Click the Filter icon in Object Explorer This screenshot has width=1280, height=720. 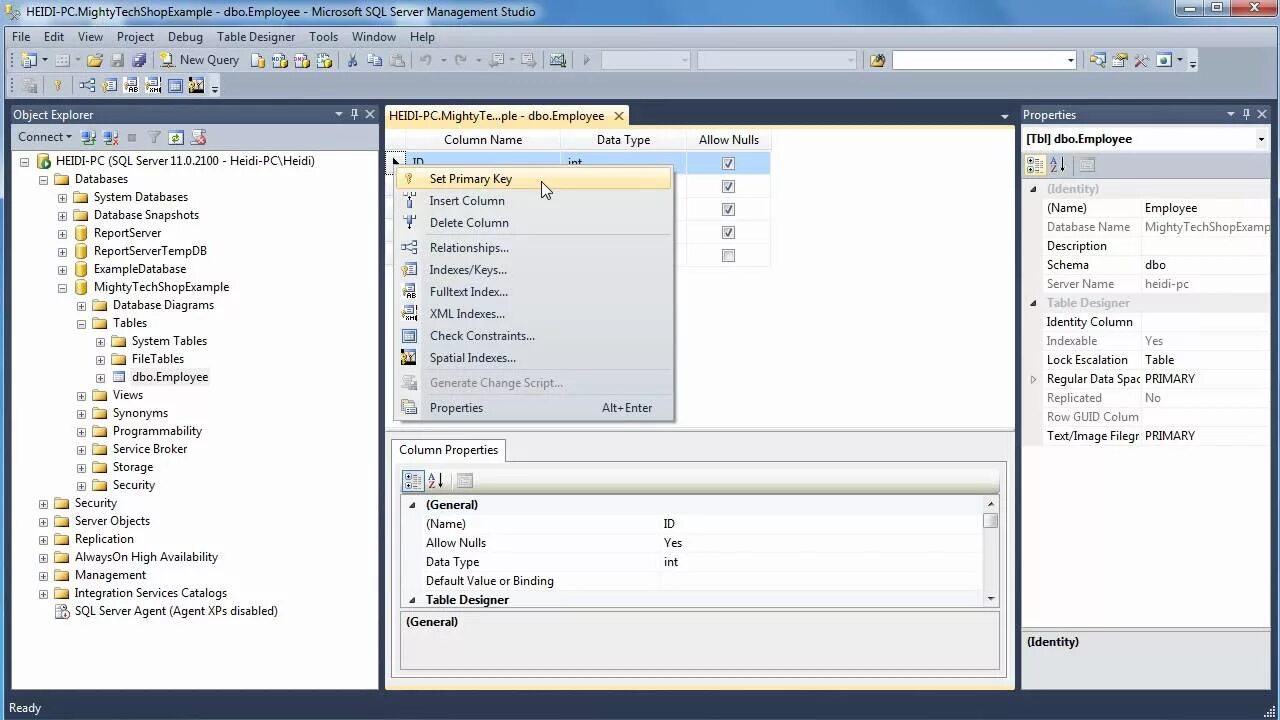click(x=154, y=137)
